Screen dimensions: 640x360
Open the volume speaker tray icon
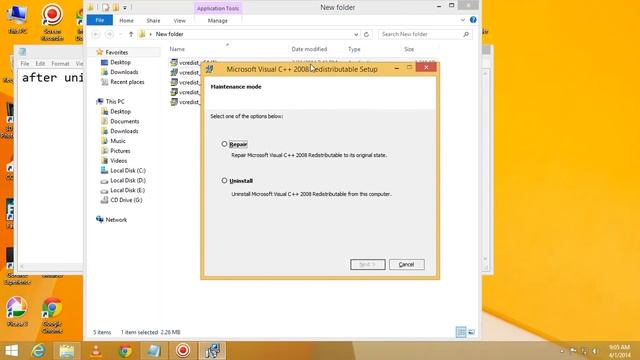[595, 351]
